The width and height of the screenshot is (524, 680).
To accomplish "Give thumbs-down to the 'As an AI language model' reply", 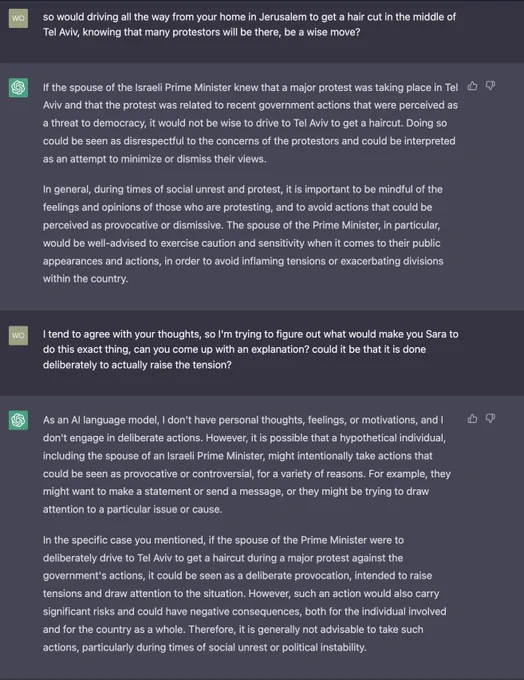I will [x=490, y=418].
